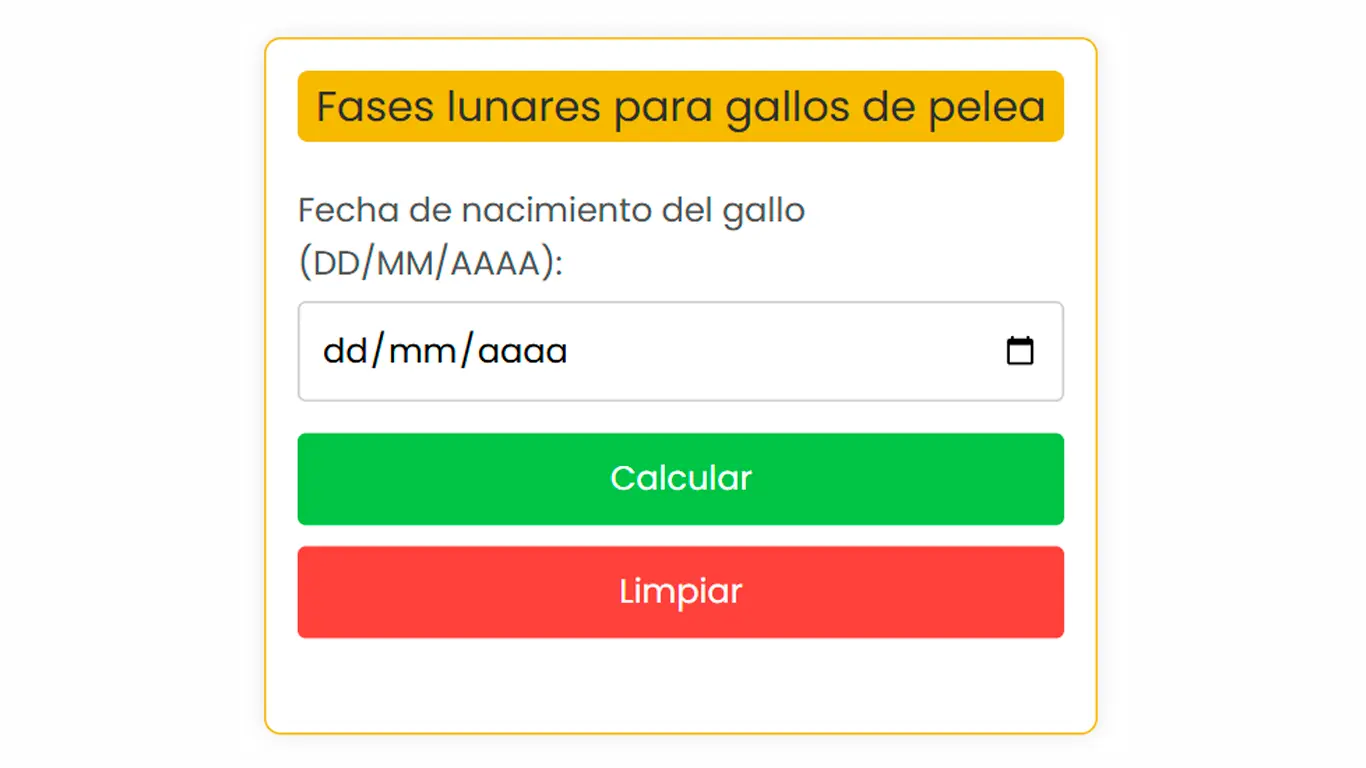Clear the form with Limpiar
Screen dimensions: 1366x768
680,592
